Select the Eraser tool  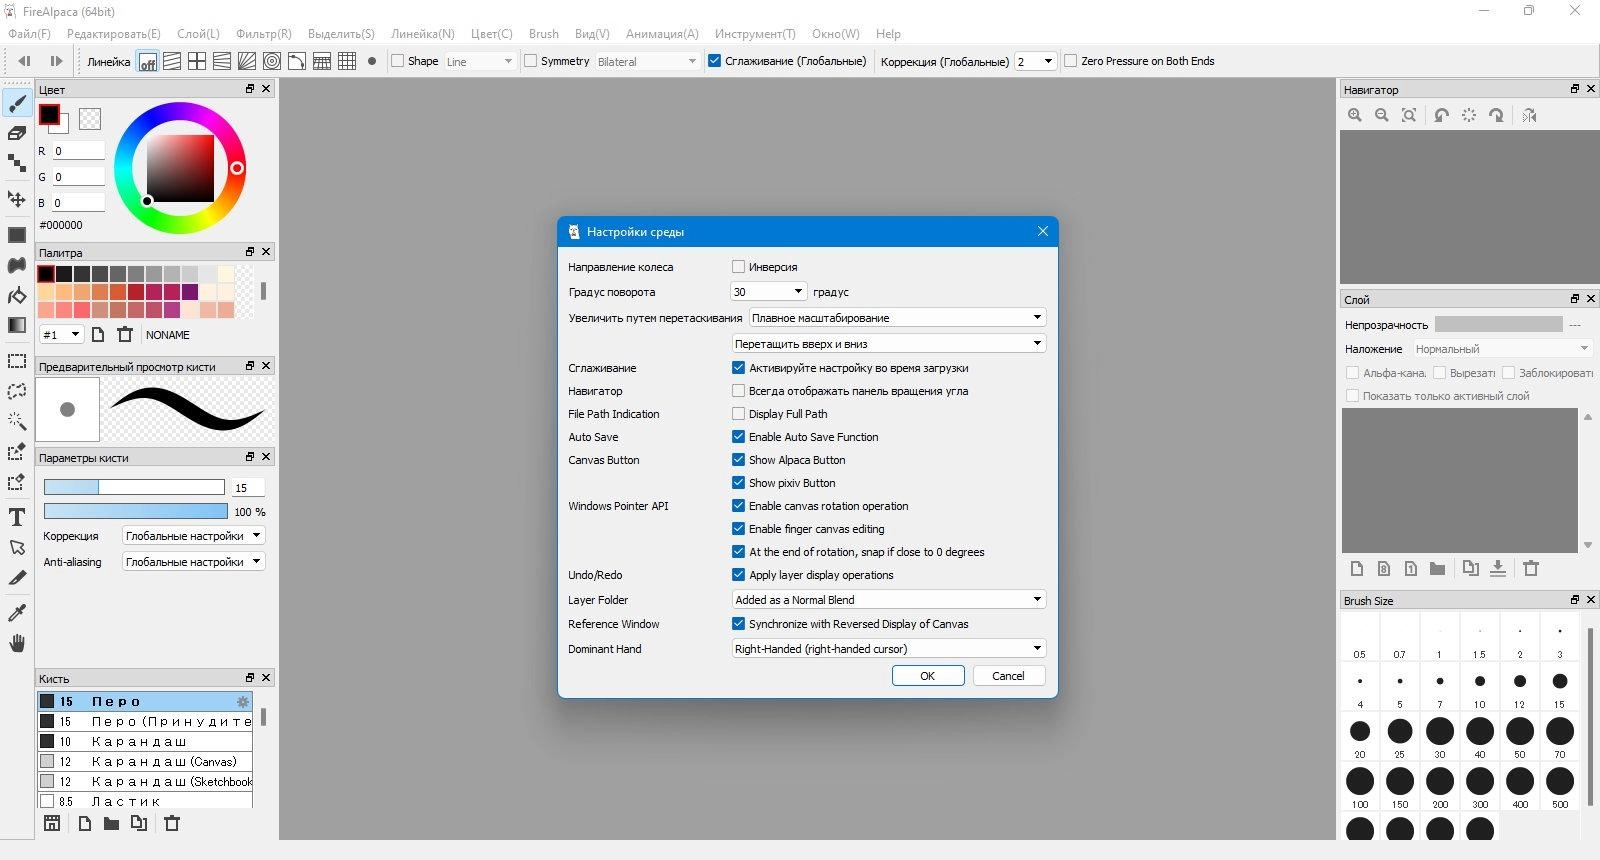(17, 133)
